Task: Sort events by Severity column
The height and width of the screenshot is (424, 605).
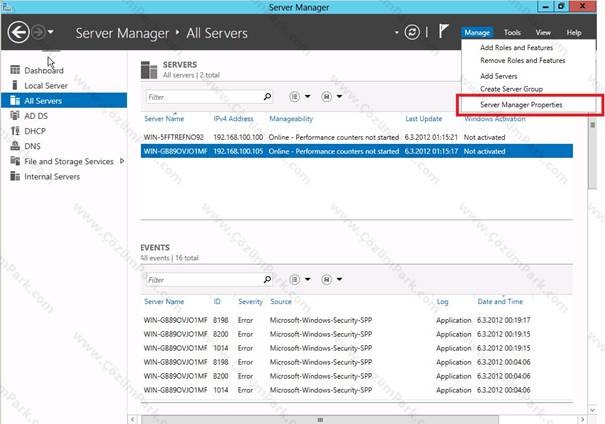Action: [x=250, y=302]
